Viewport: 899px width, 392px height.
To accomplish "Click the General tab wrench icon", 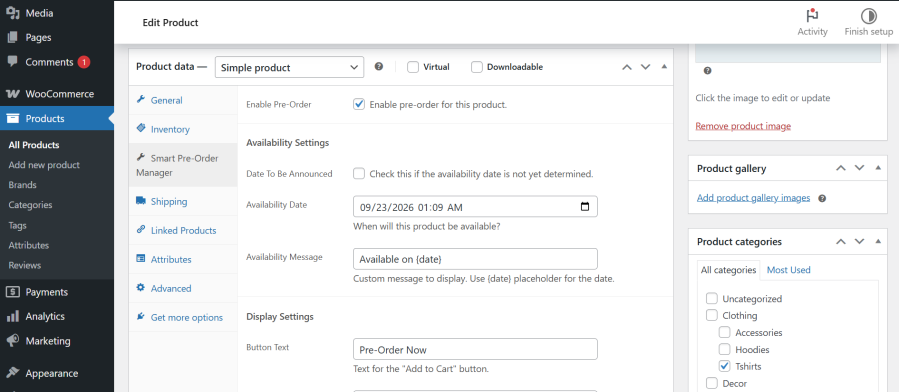I will pyautogui.click(x=140, y=100).
